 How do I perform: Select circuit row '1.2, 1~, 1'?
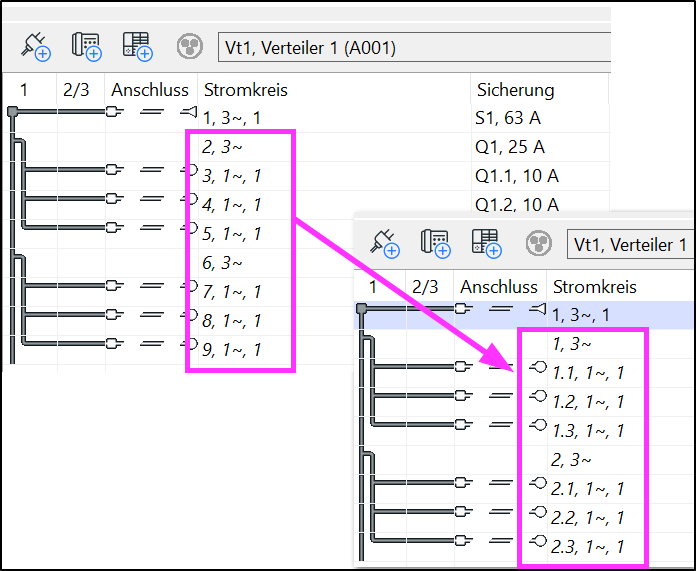(588, 402)
